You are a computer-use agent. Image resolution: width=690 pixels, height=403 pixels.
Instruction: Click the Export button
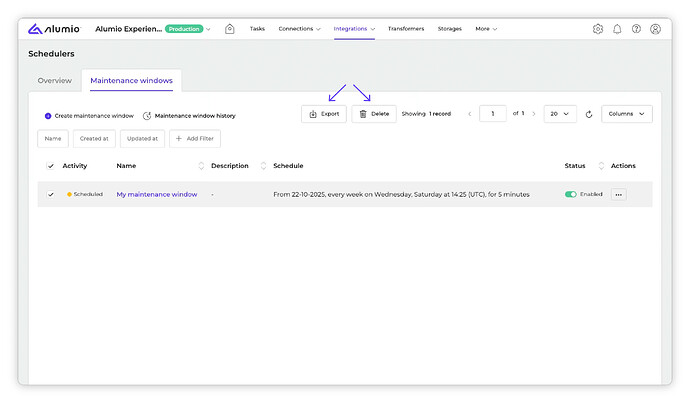[x=324, y=114]
